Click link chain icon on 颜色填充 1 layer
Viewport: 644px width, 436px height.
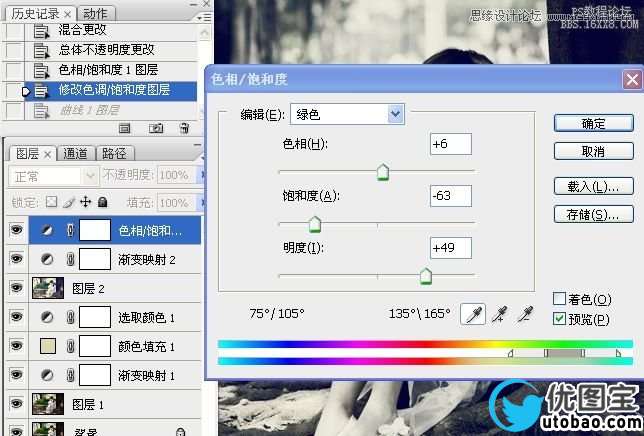[70, 346]
